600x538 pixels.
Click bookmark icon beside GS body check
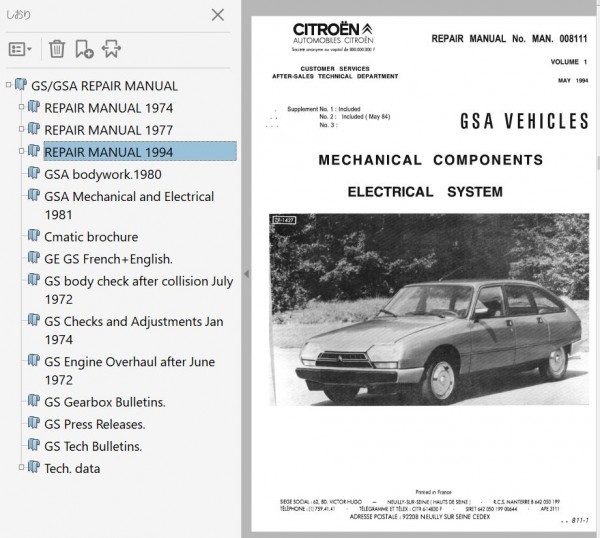(34, 279)
